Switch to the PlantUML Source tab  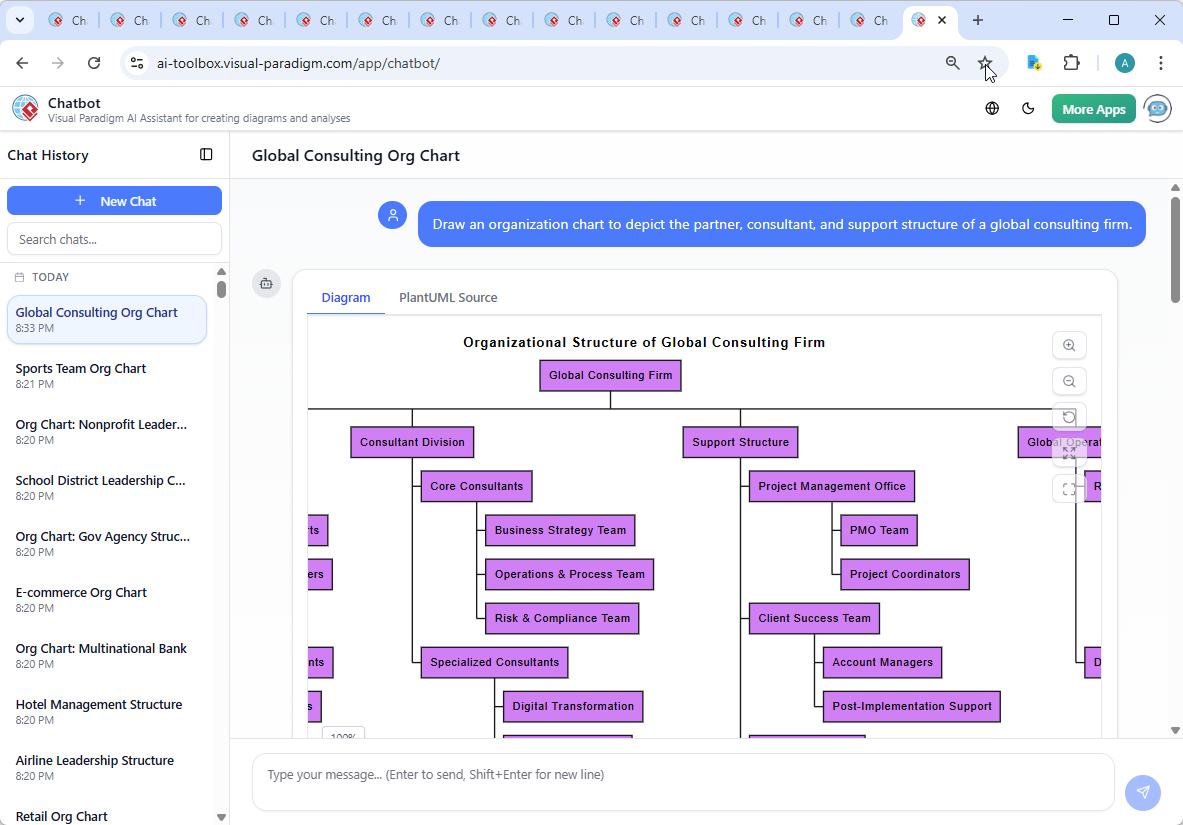point(447,297)
